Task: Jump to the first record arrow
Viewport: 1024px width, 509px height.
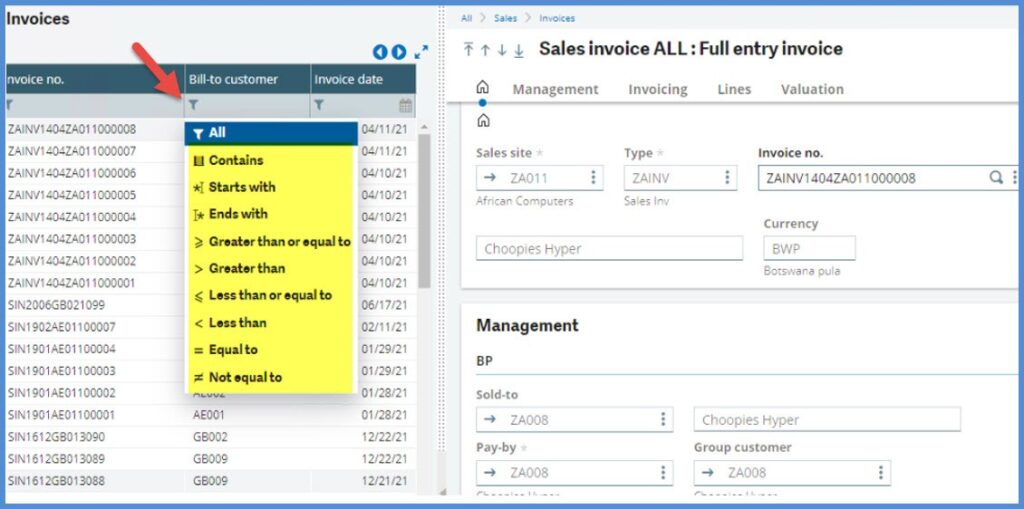Action: (469, 50)
